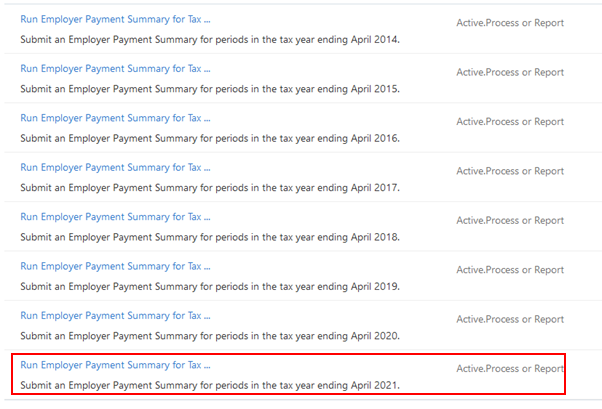Click Active.Process or Report status in April 2021 row
Image resolution: width=602 pixels, height=409 pixels.
510,369
